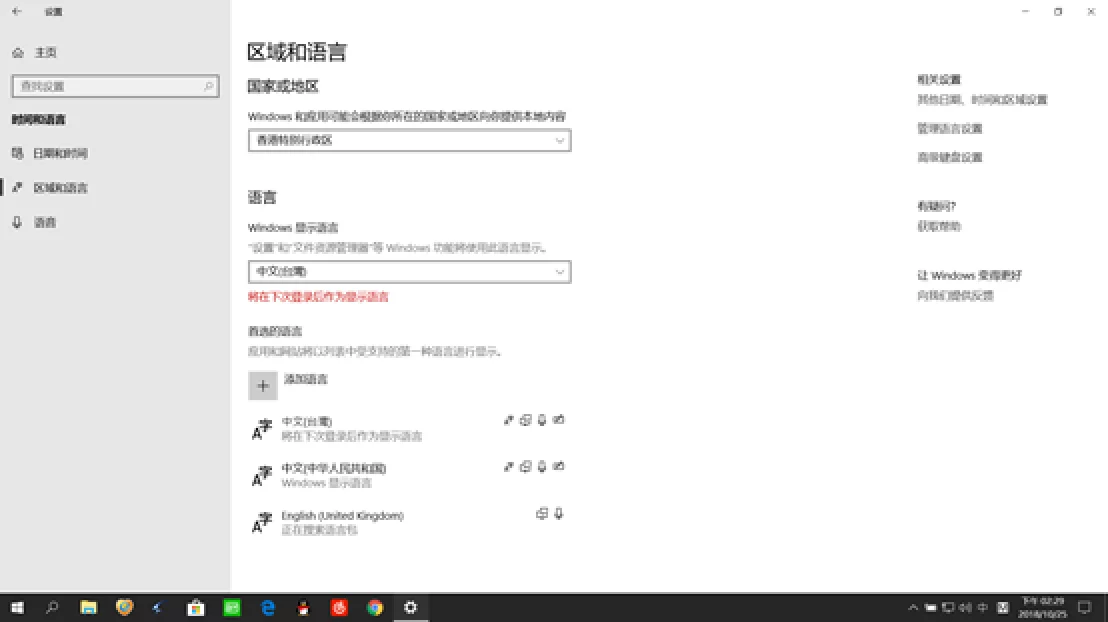Screen dimensions: 1108x622
Task: Click the Settings gear on the taskbar
Action: coord(411,607)
